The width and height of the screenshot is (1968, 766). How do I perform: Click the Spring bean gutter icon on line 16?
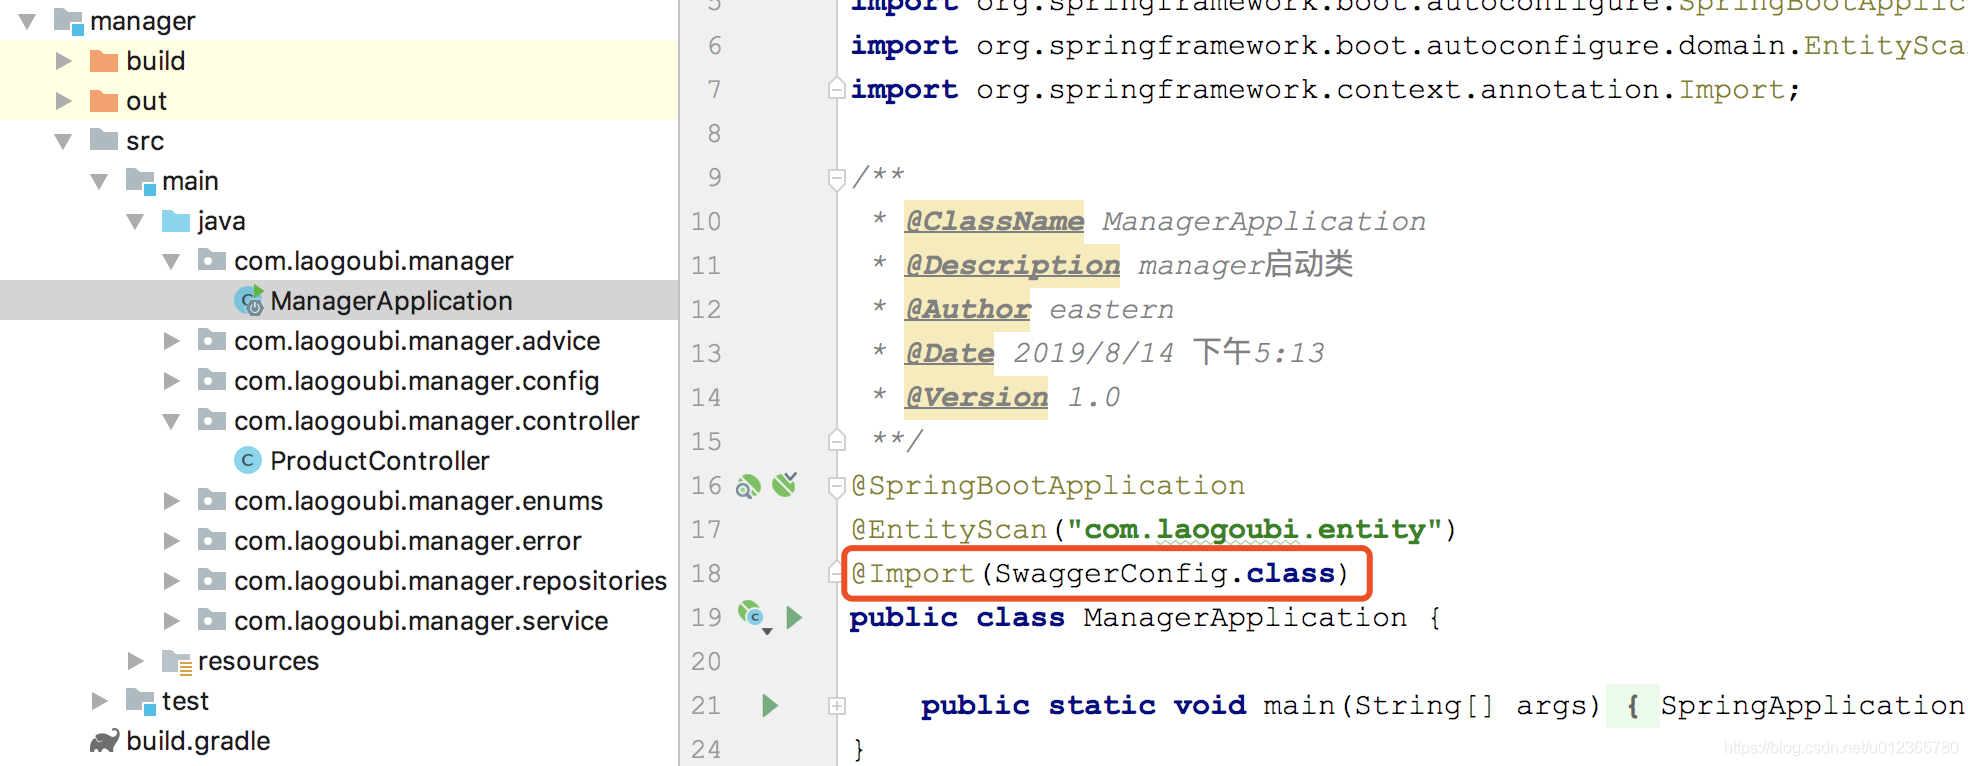[x=748, y=486]
